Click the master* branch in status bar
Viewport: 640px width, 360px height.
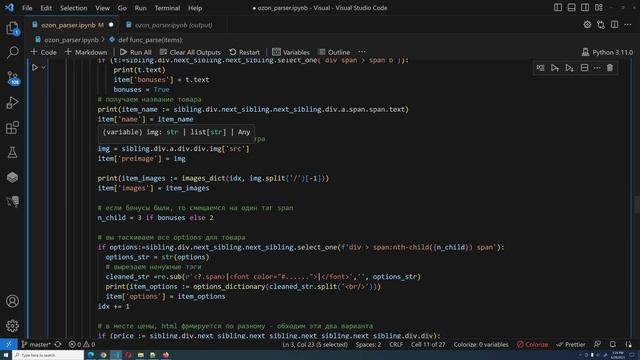pos(36,344)
